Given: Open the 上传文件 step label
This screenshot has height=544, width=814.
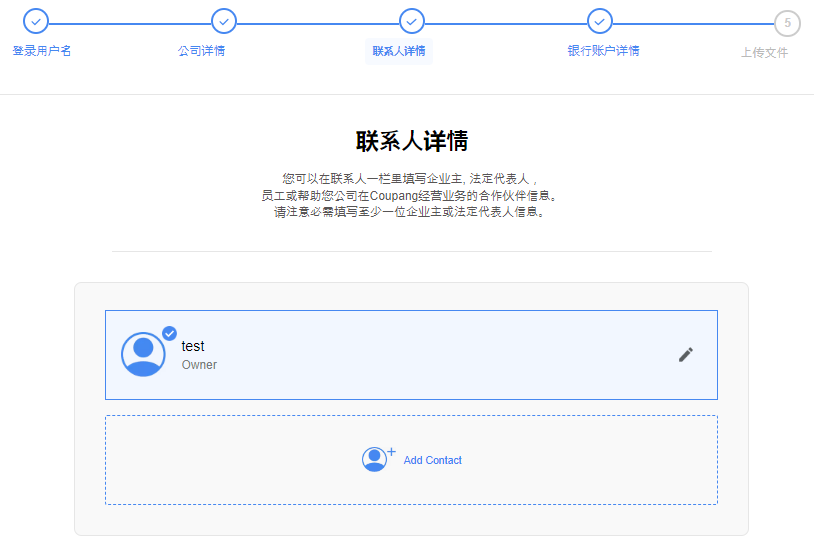Looking at the screenshot, I should (764, 53).
